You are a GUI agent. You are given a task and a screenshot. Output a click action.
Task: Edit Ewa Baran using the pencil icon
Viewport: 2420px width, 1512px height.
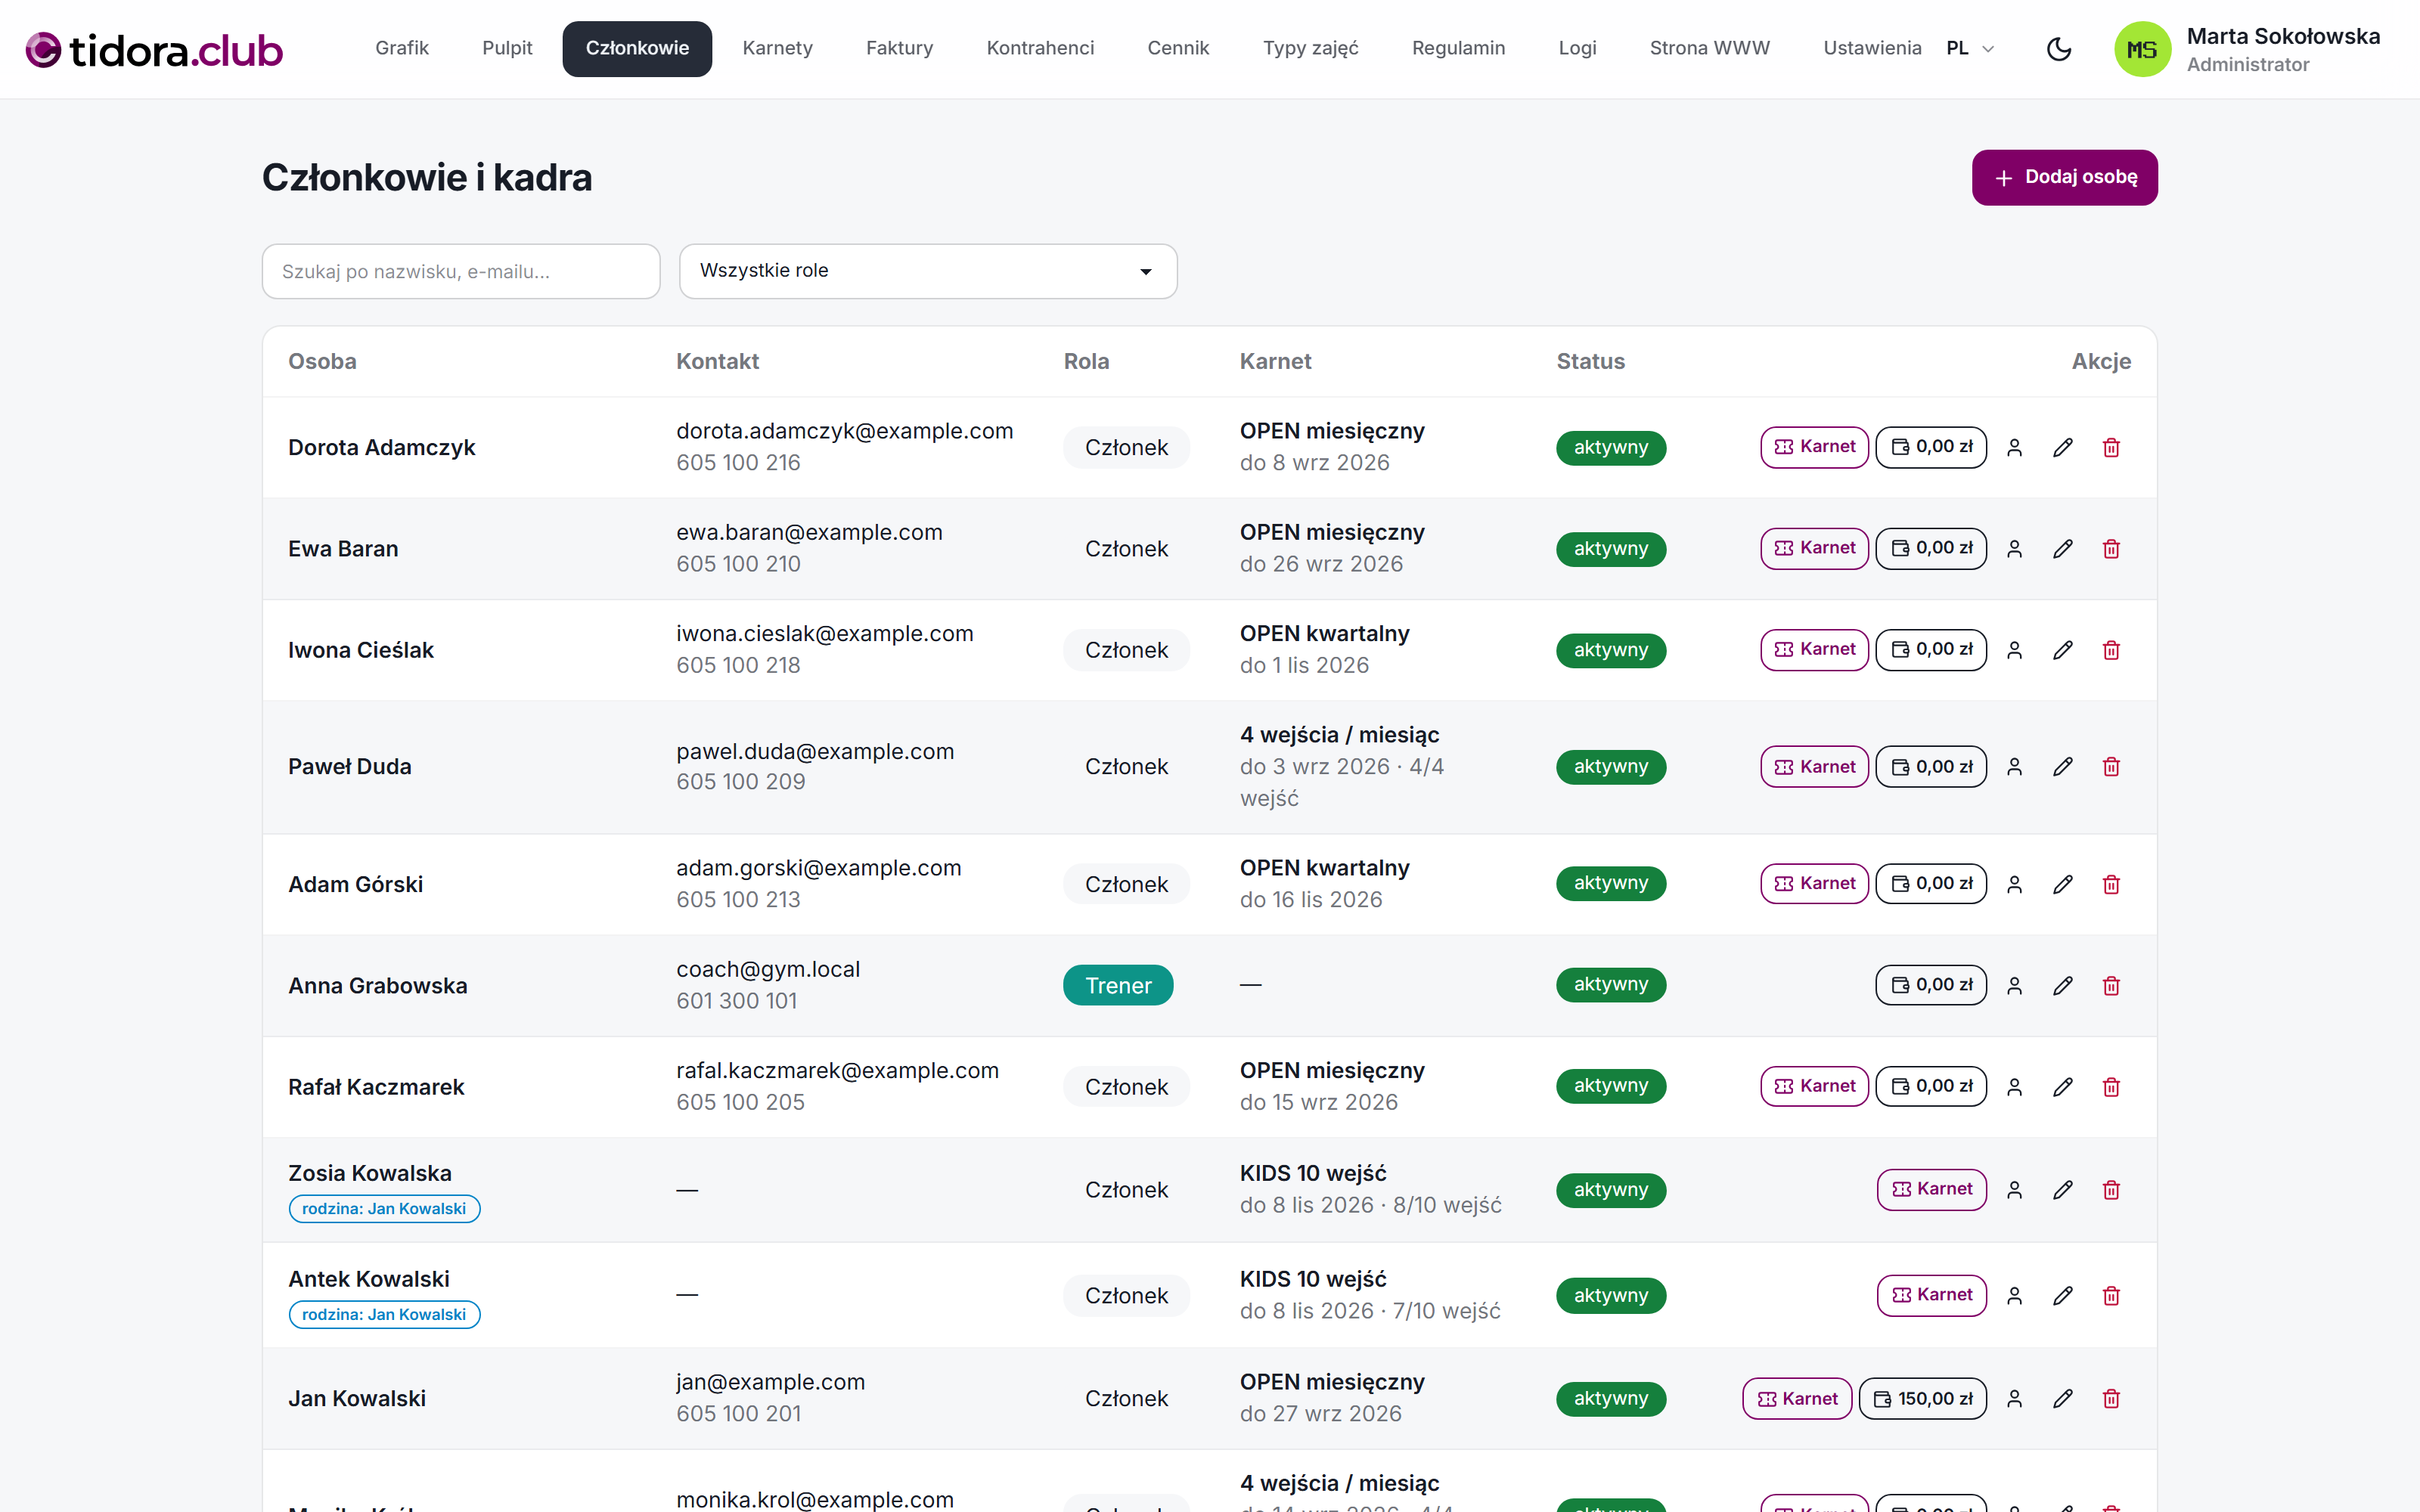tap(2063, 548)
